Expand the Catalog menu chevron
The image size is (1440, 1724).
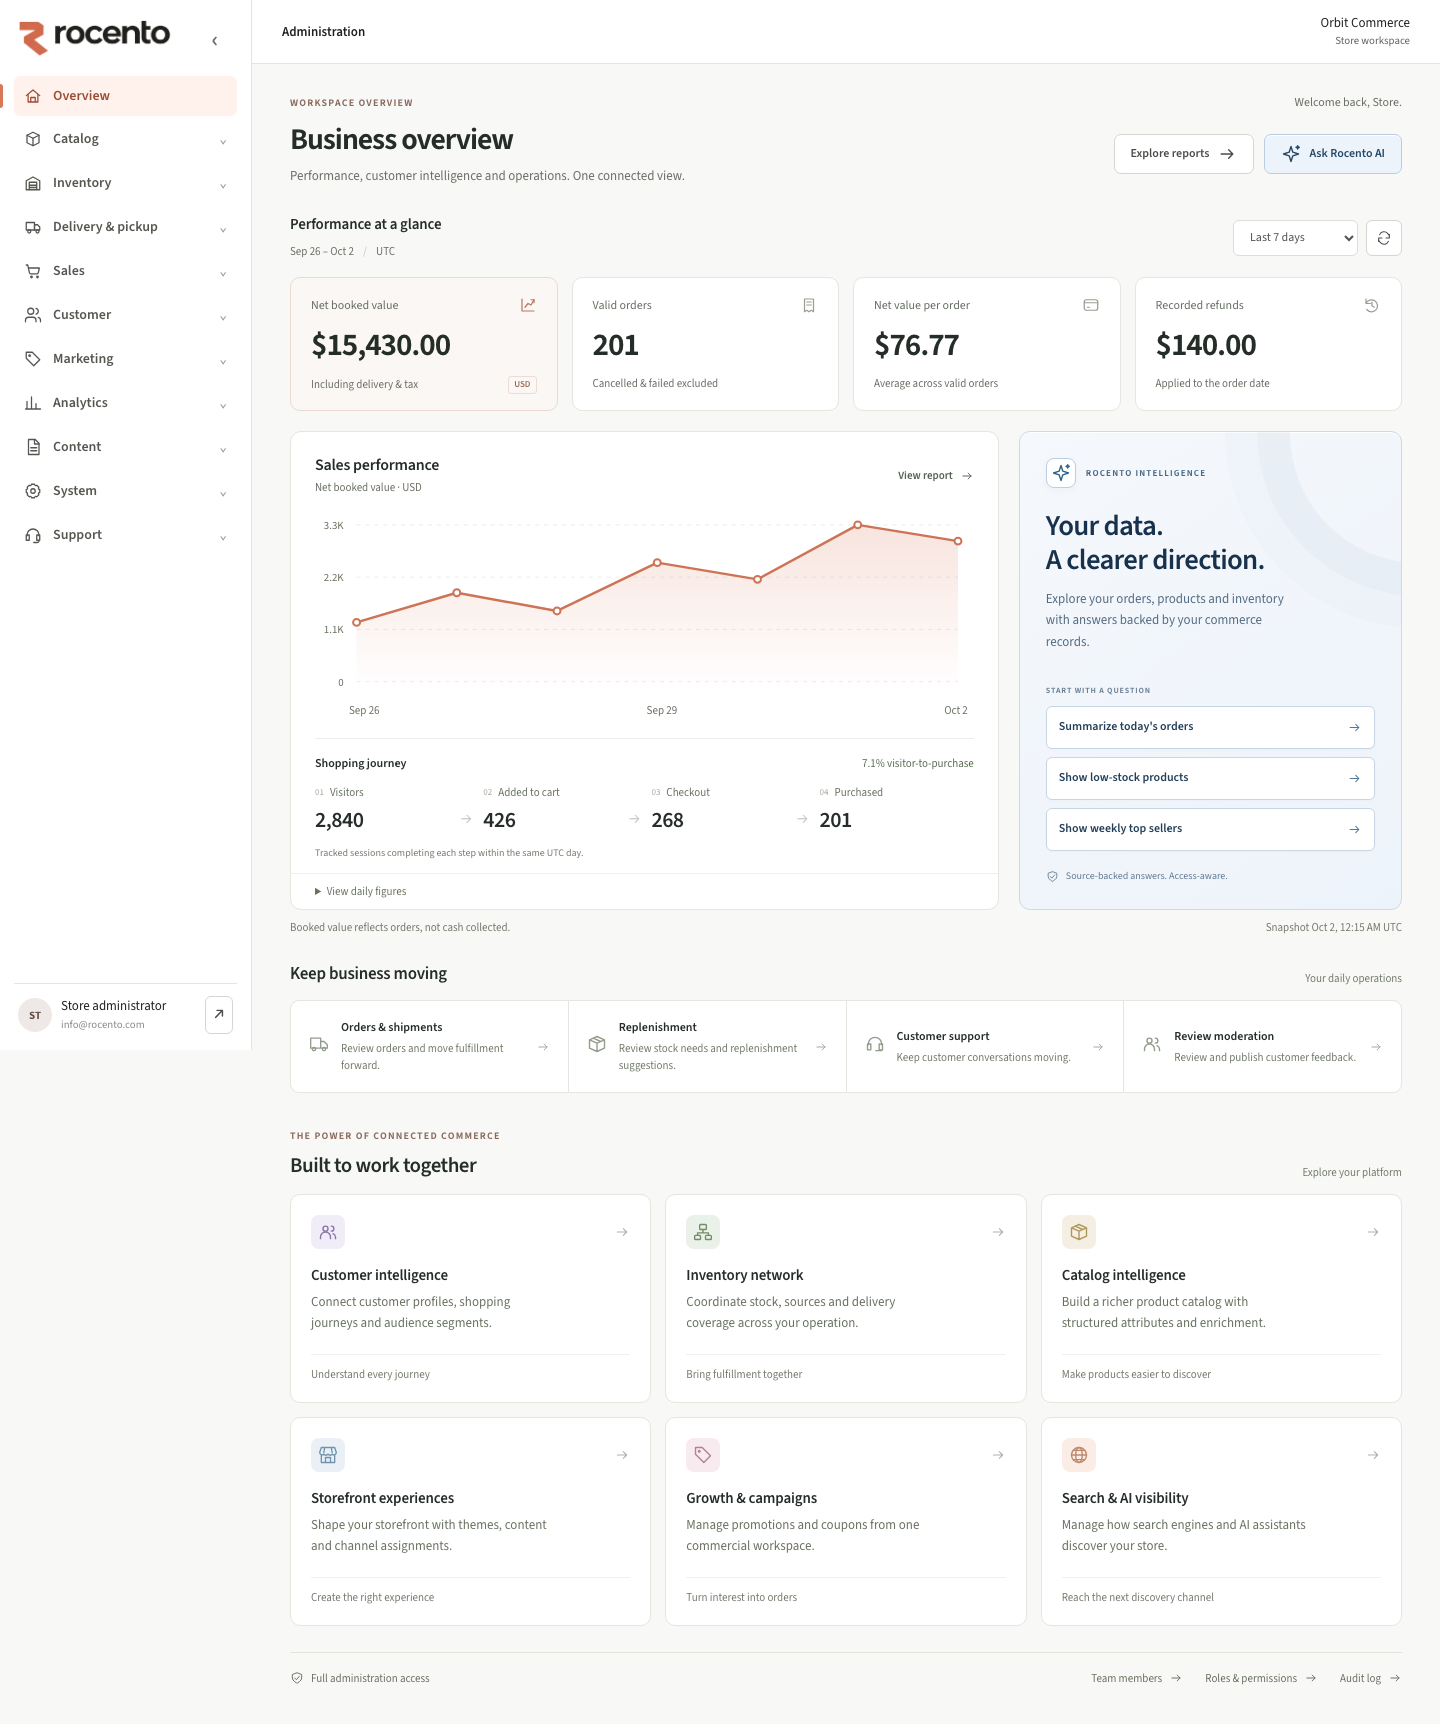223,140
